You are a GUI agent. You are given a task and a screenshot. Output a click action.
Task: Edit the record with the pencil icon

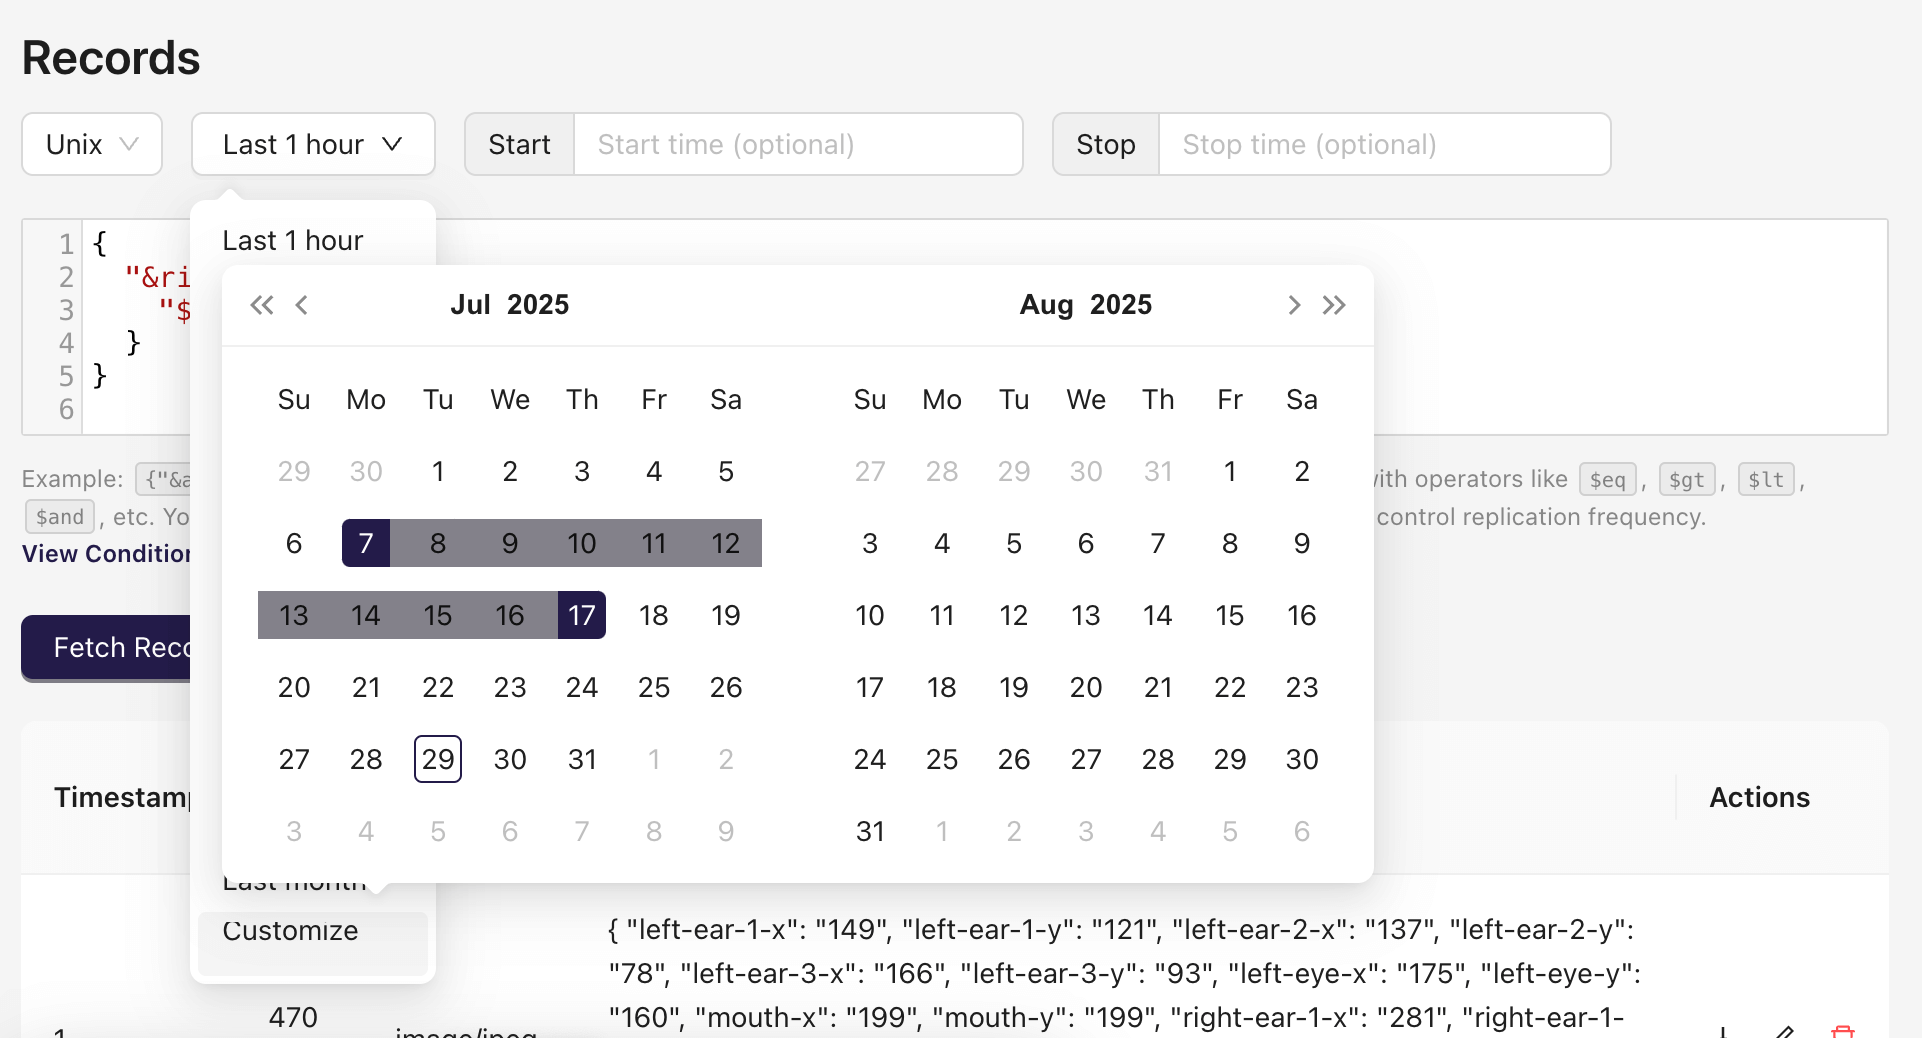(1786, 1033)
